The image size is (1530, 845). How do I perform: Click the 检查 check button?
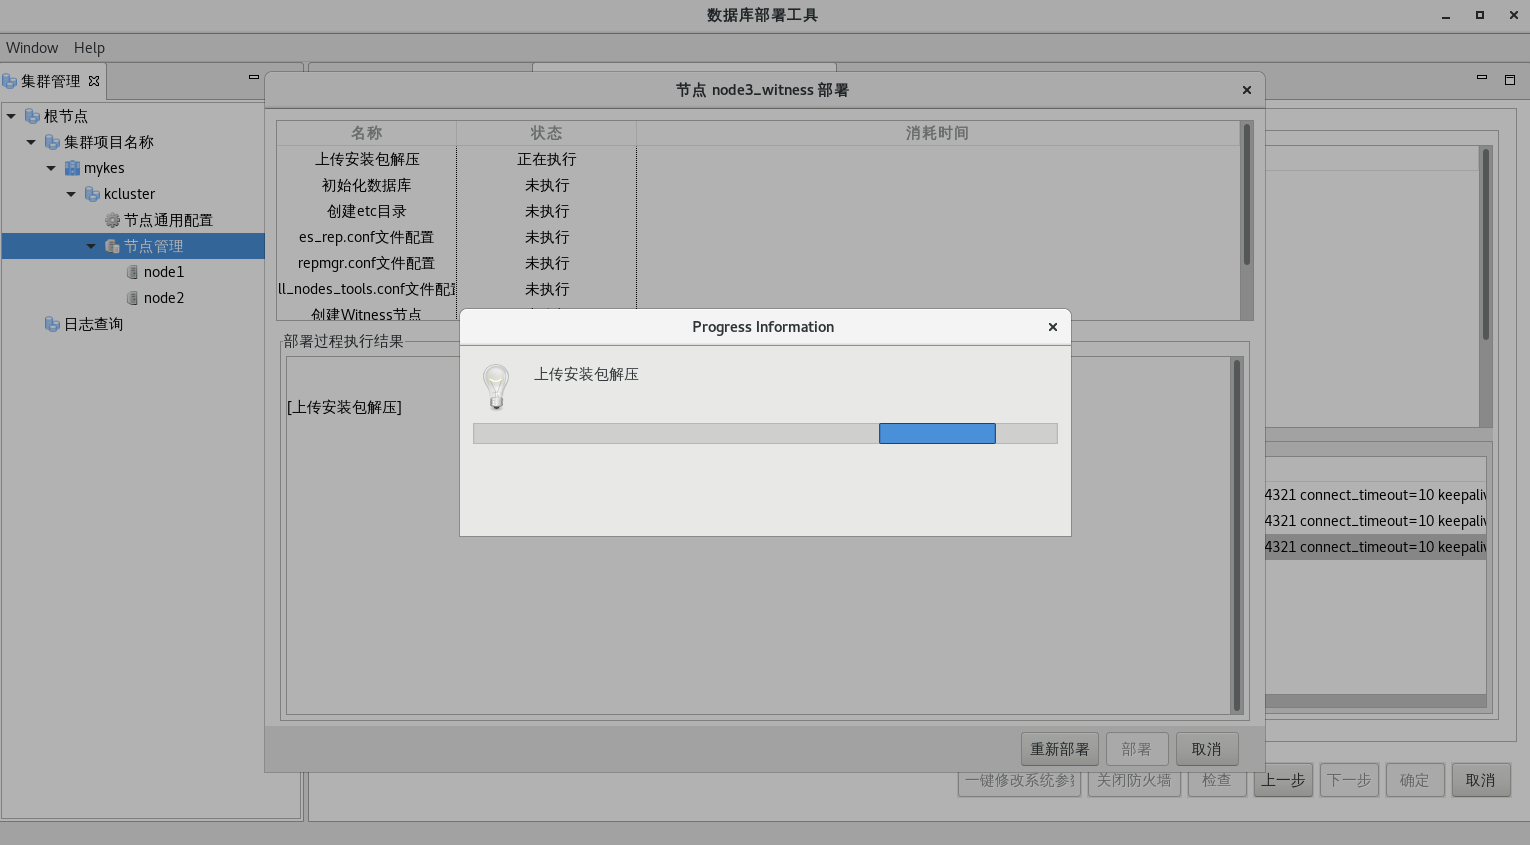[1217, 781]
